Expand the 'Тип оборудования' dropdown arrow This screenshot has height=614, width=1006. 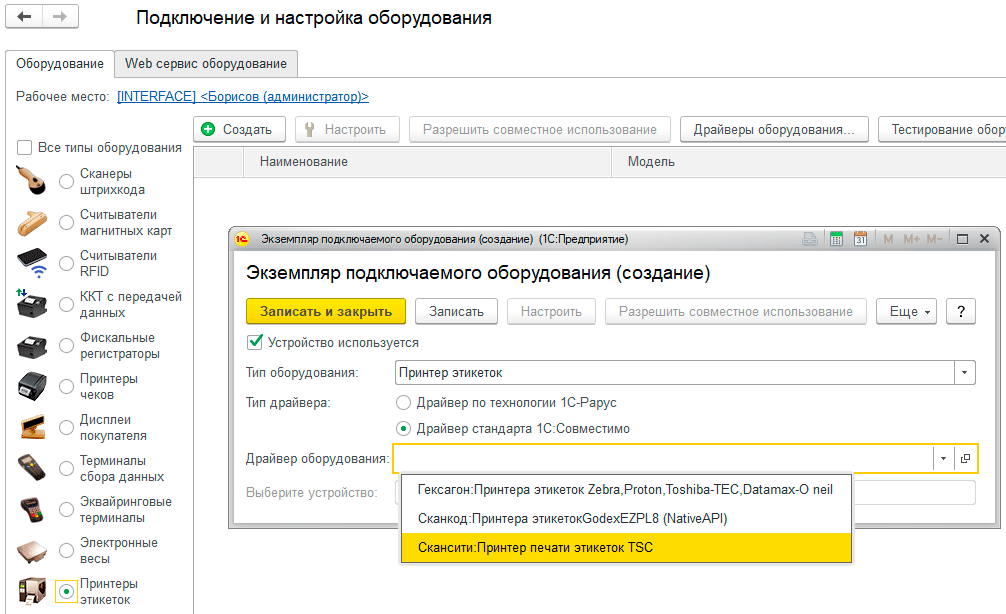click(x=964, y=373)
